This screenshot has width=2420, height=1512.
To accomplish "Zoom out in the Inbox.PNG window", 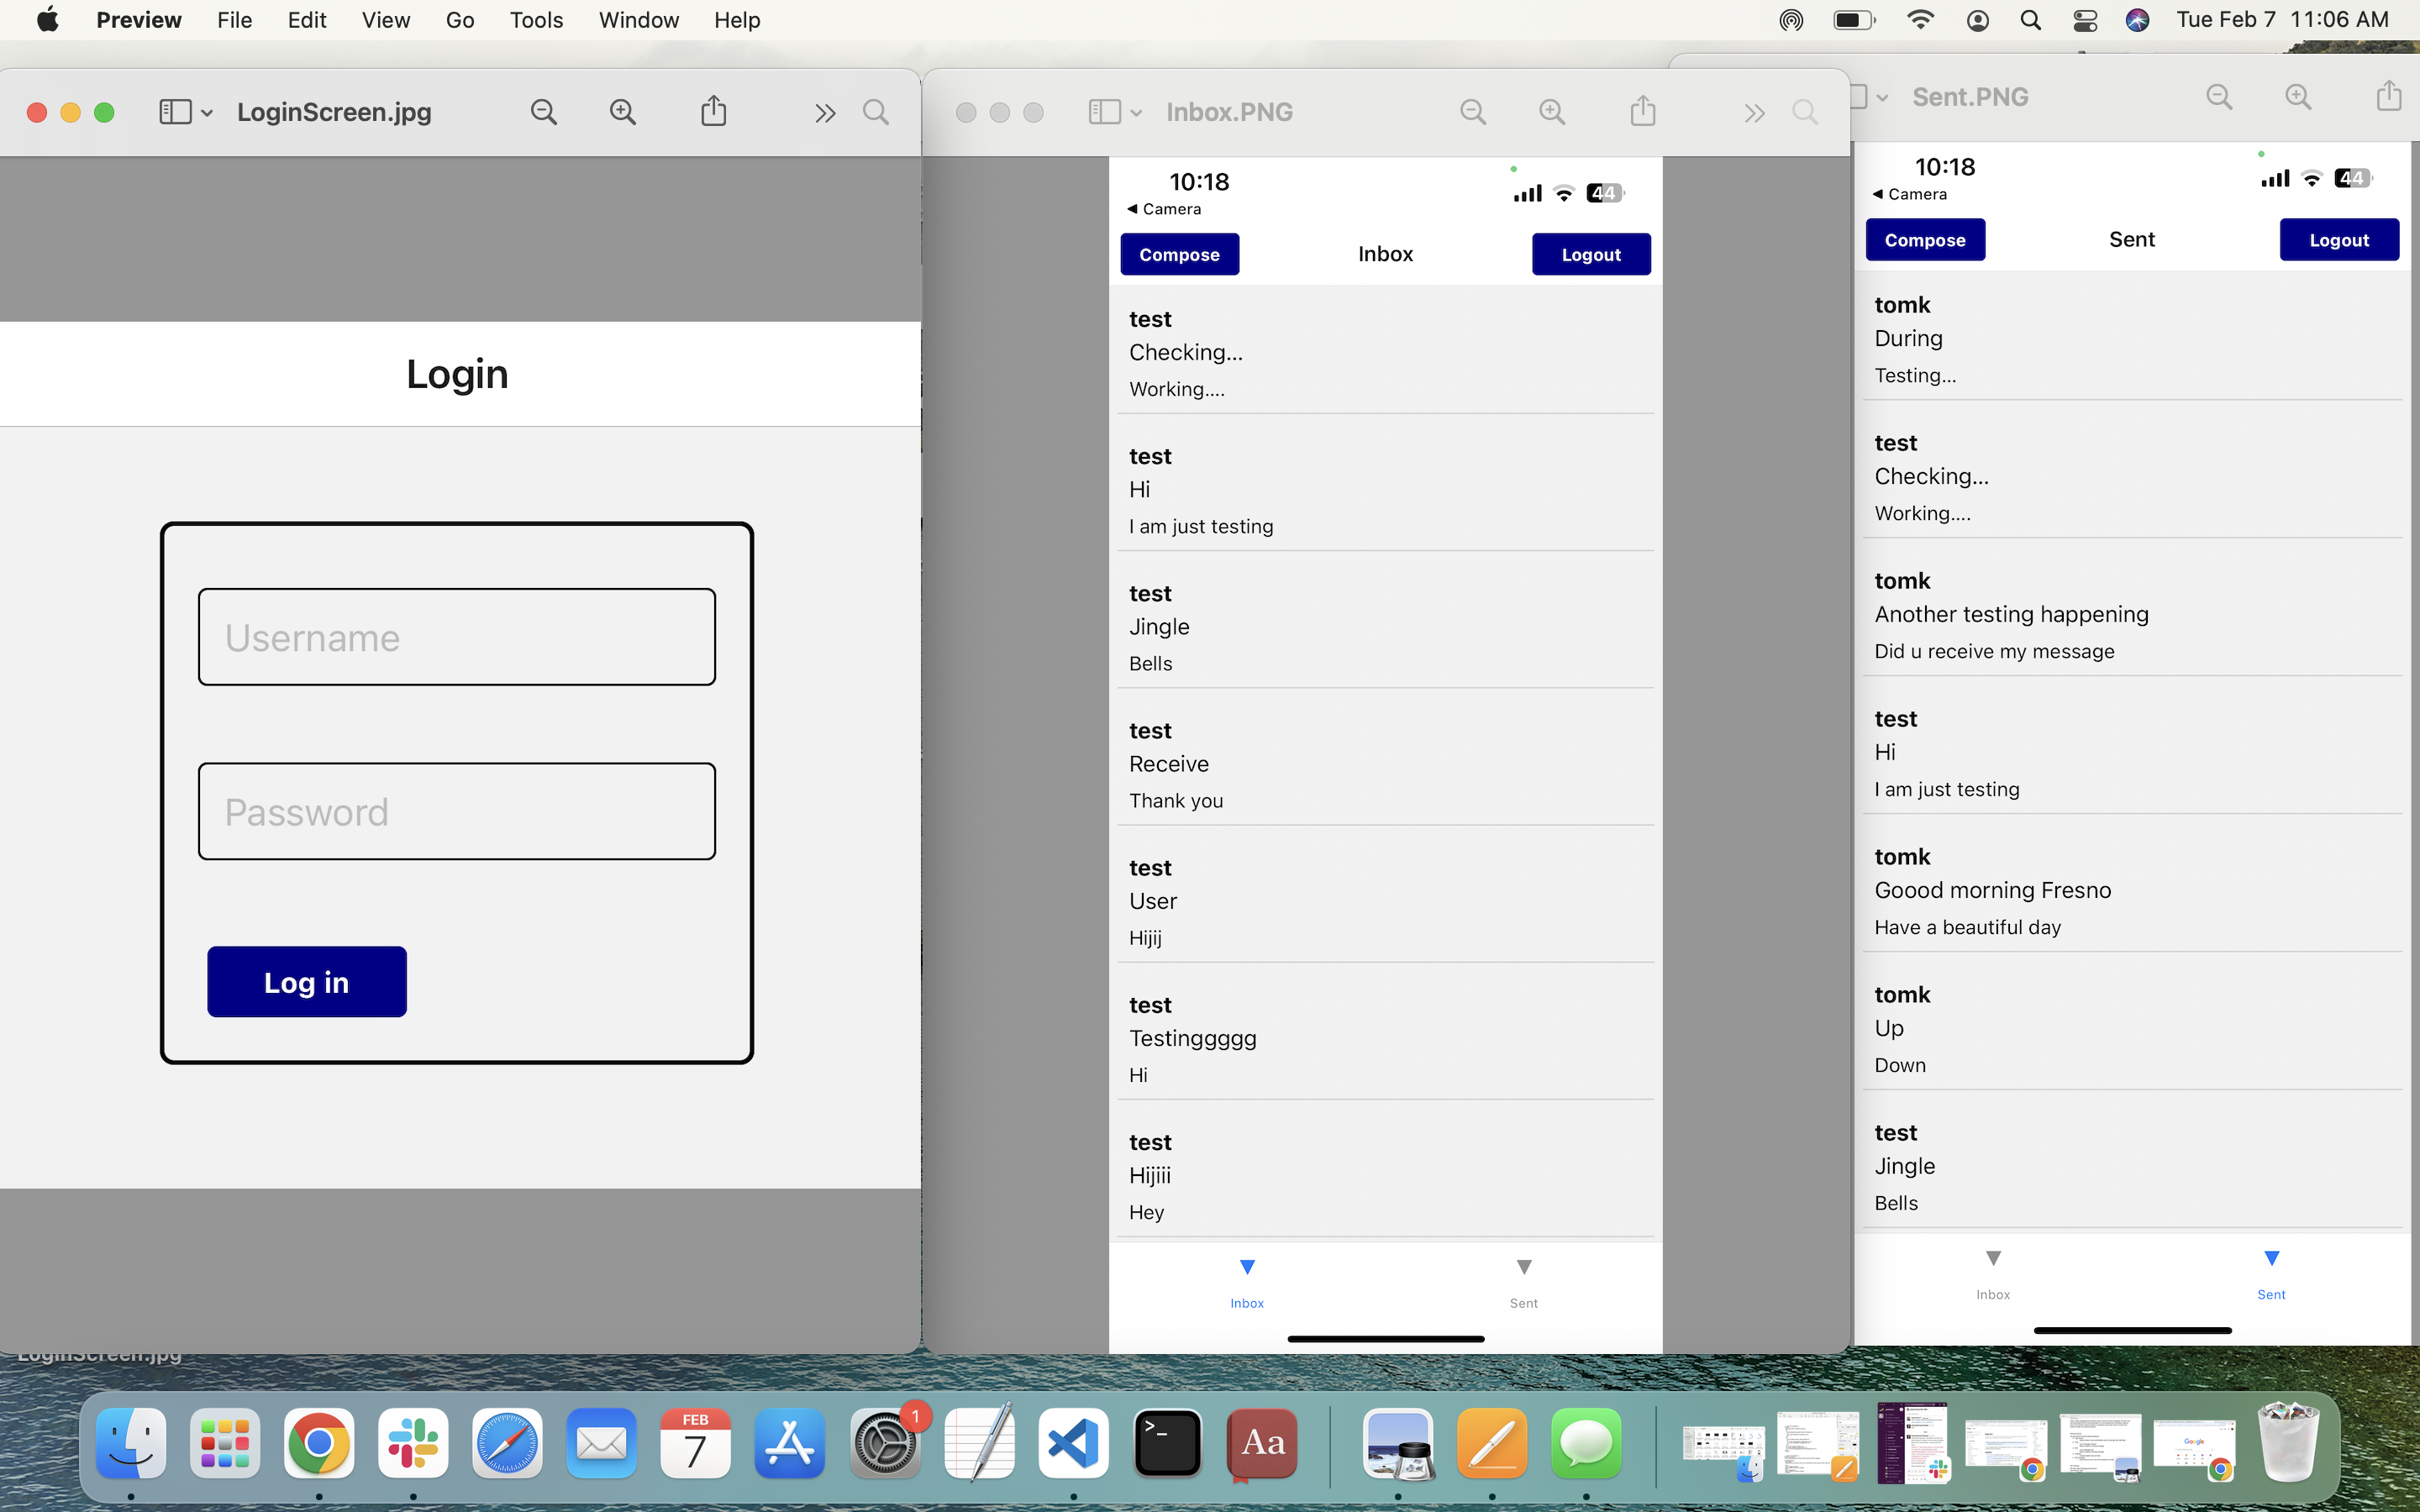I will click(x=1472, y=112).
